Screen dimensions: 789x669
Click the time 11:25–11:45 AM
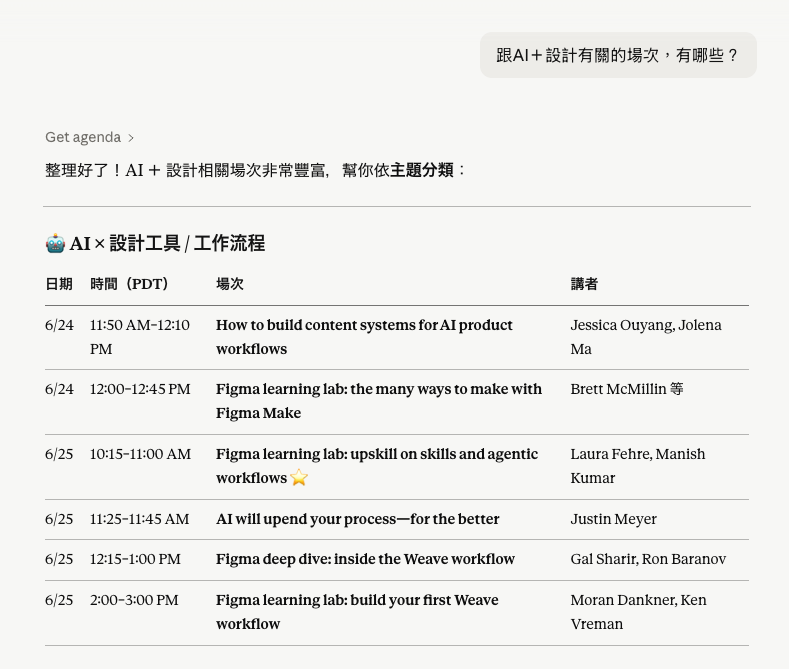point(139,519)
